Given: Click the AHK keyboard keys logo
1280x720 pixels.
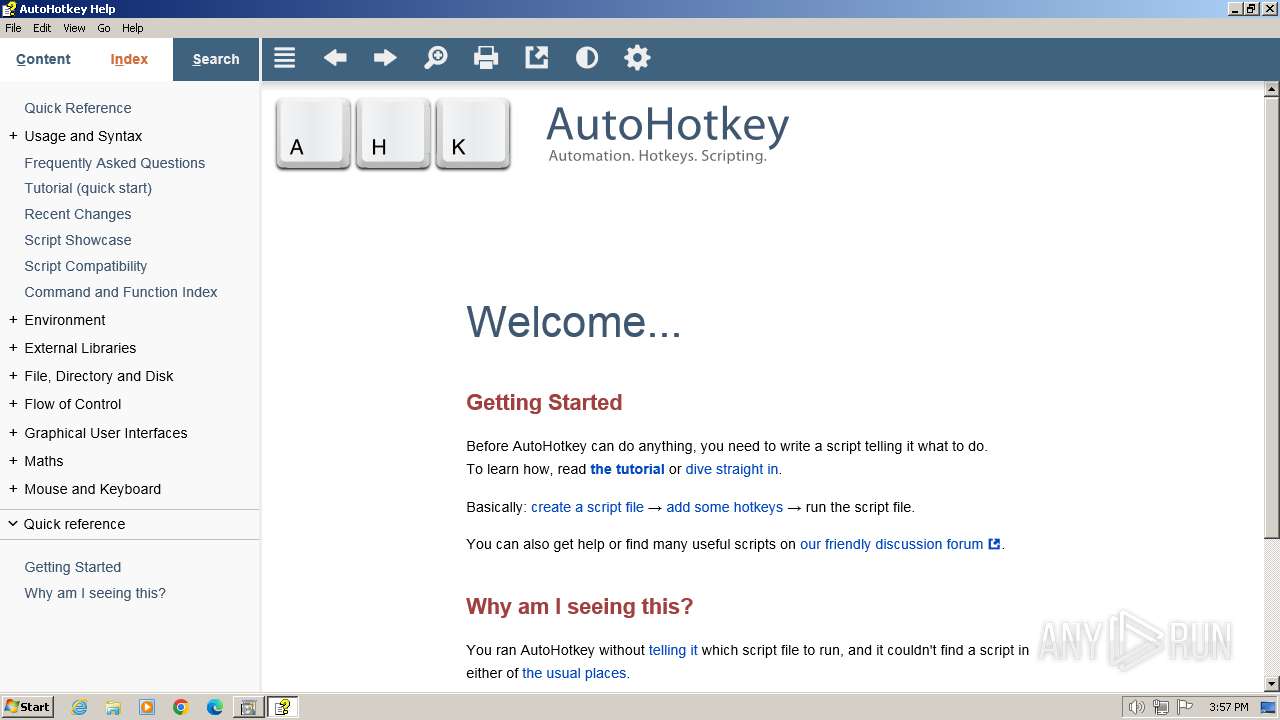Looking at the screenshot, I should [393, 133].
